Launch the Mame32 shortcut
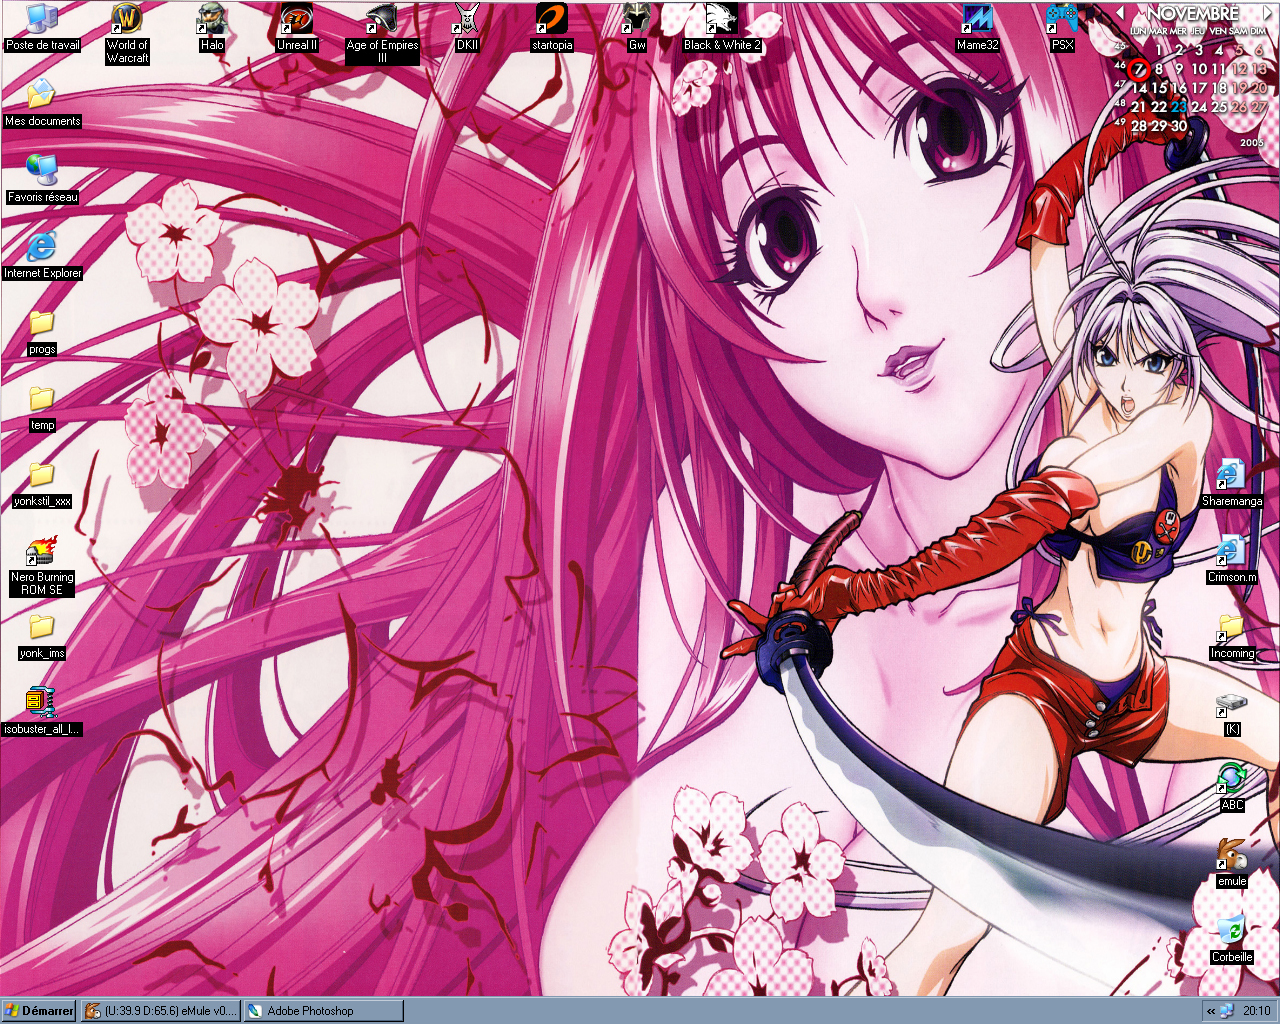The height and width of the screenshot is (1024, 1280). coord(978,27)
